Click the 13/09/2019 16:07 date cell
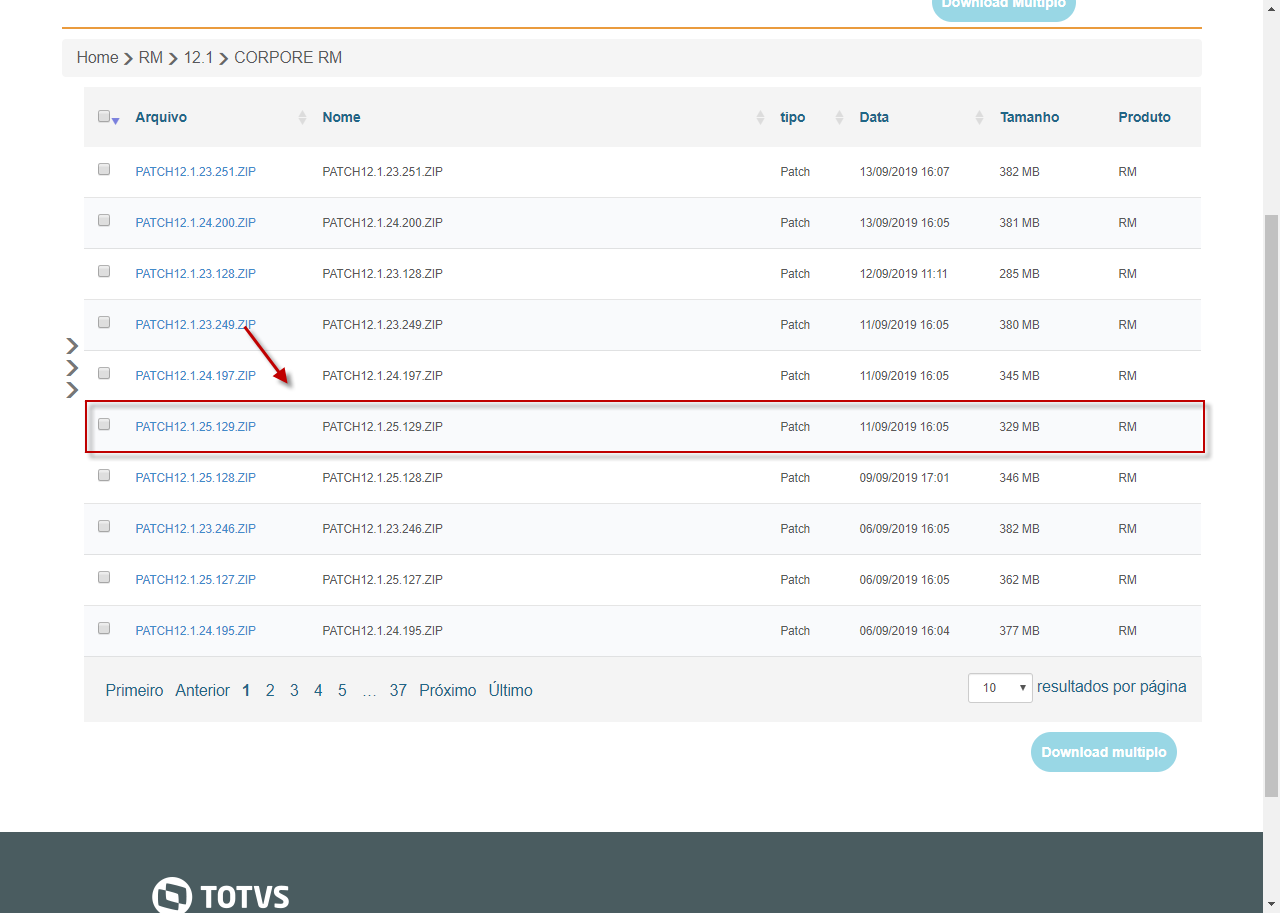 tap(904, 172)
